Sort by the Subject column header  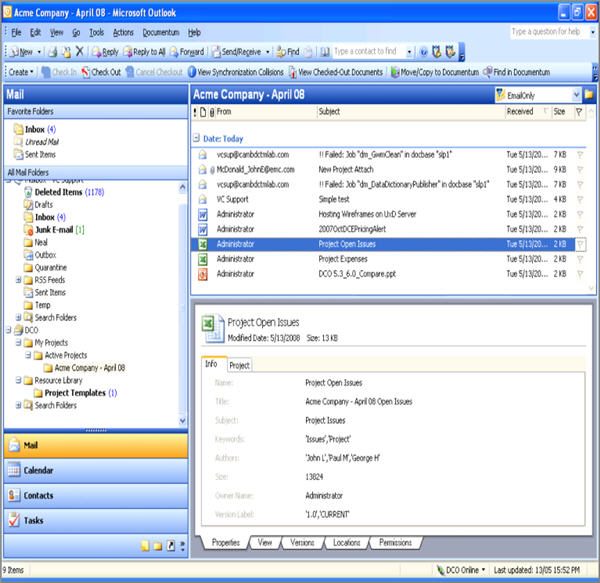[411, 112]
